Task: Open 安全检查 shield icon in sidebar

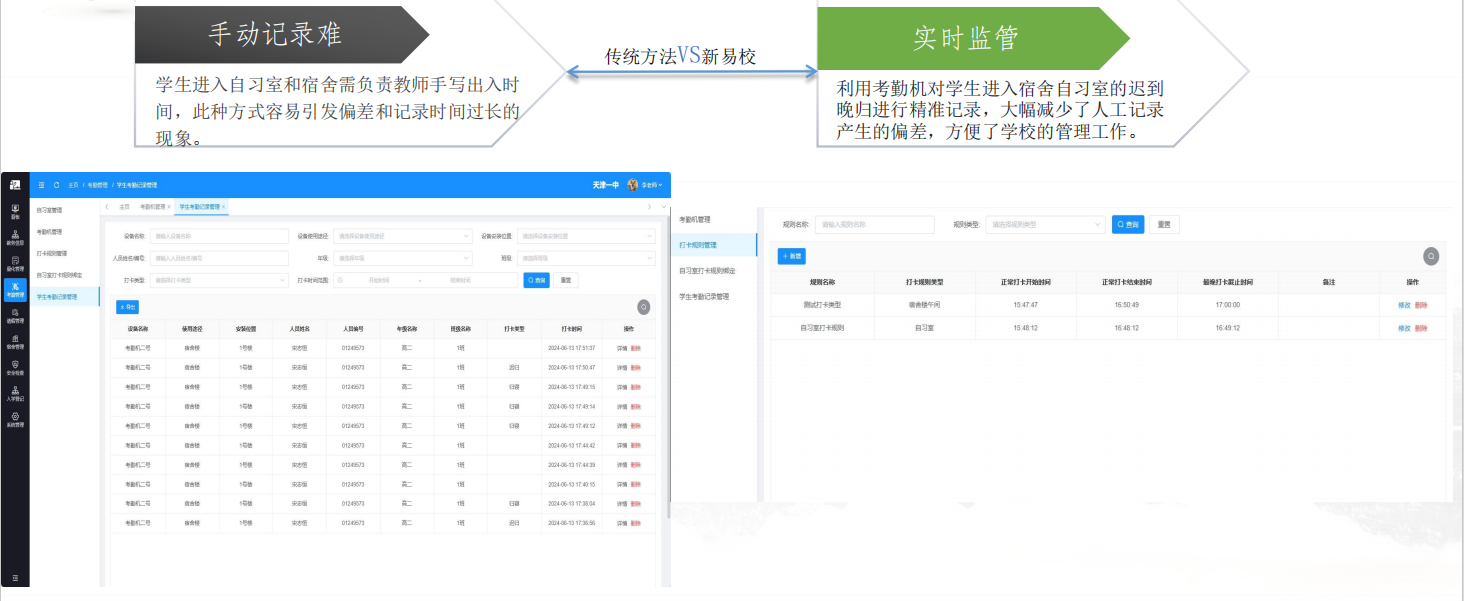Action: pyautogui.click(x=15, y=368)
